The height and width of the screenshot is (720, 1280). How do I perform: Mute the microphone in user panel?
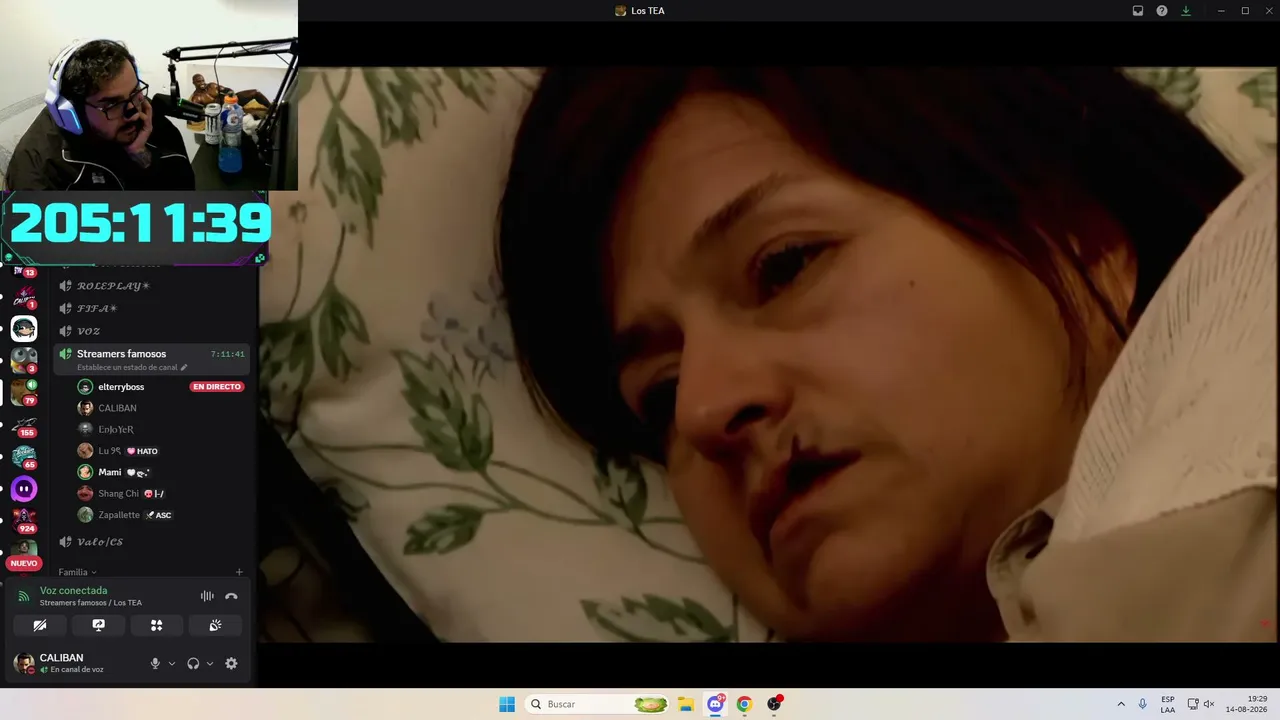pos(155,663)
